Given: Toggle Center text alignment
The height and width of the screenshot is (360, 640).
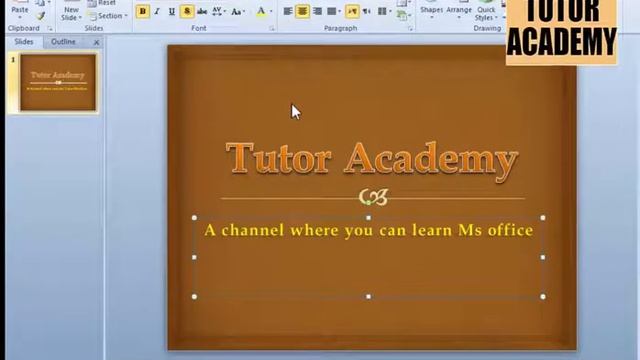Looking at the screenshot, I should click(x=302, y=11).
